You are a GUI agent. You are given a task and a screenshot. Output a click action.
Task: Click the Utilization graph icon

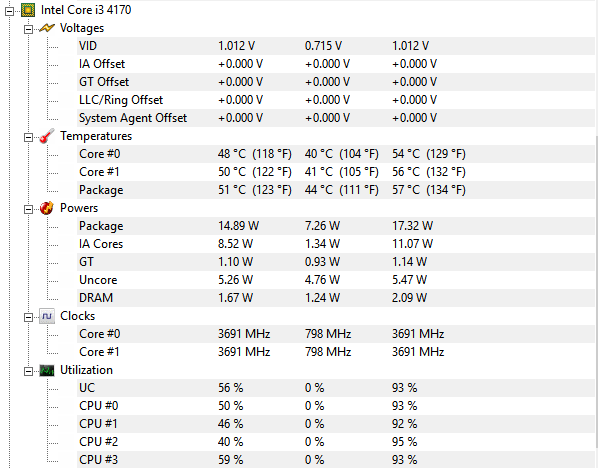[47, 370]
